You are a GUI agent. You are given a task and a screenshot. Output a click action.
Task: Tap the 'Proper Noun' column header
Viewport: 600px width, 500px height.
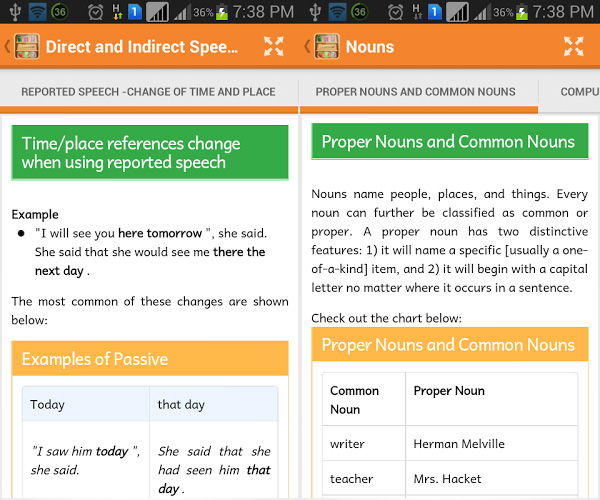click(492, 400)
